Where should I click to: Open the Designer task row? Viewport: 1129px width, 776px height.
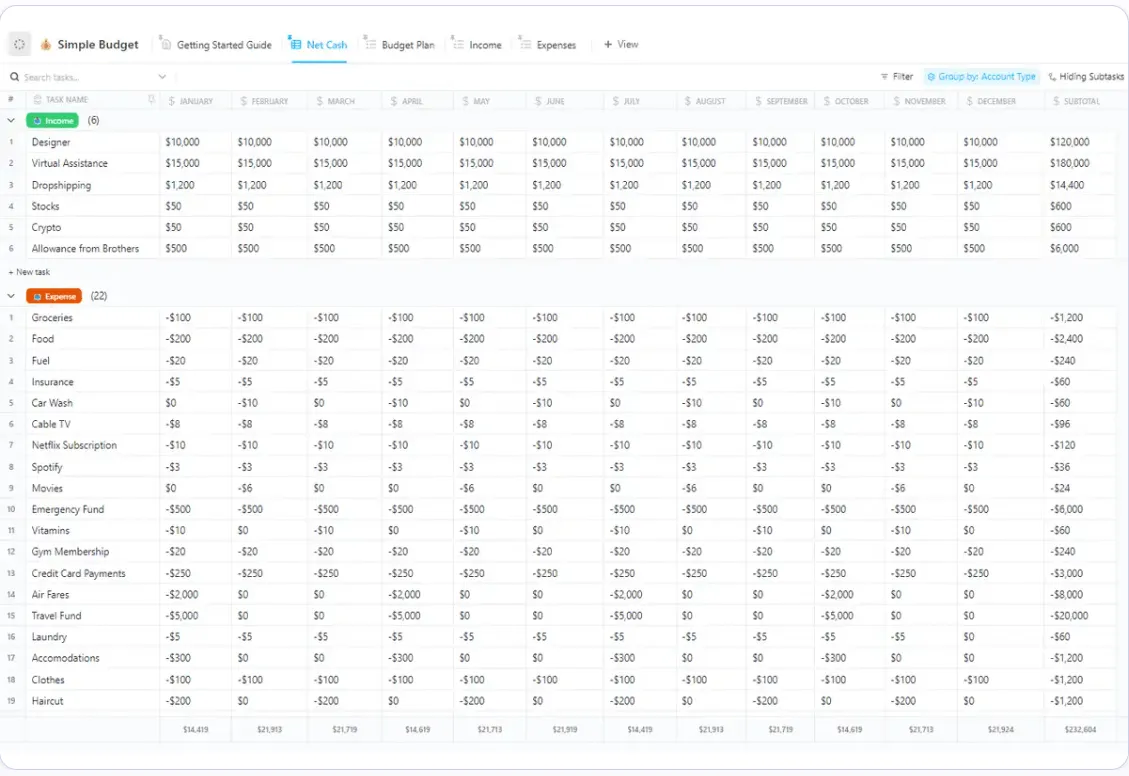click(51, 143)
